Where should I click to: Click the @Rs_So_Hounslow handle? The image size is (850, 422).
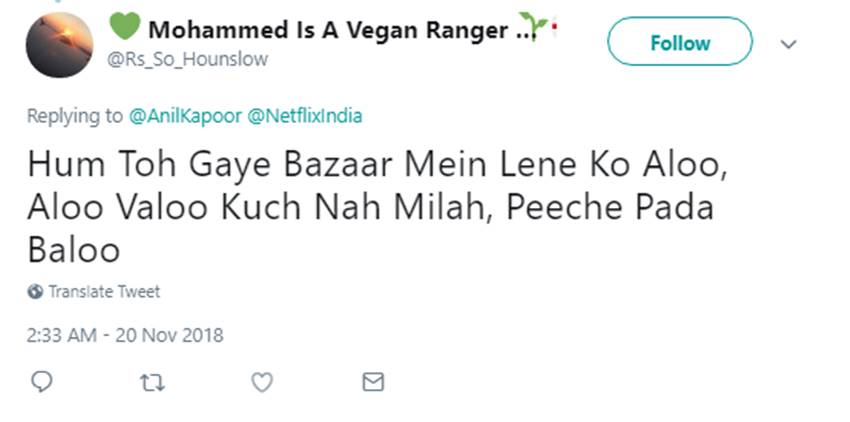click(x=187, y=59)
